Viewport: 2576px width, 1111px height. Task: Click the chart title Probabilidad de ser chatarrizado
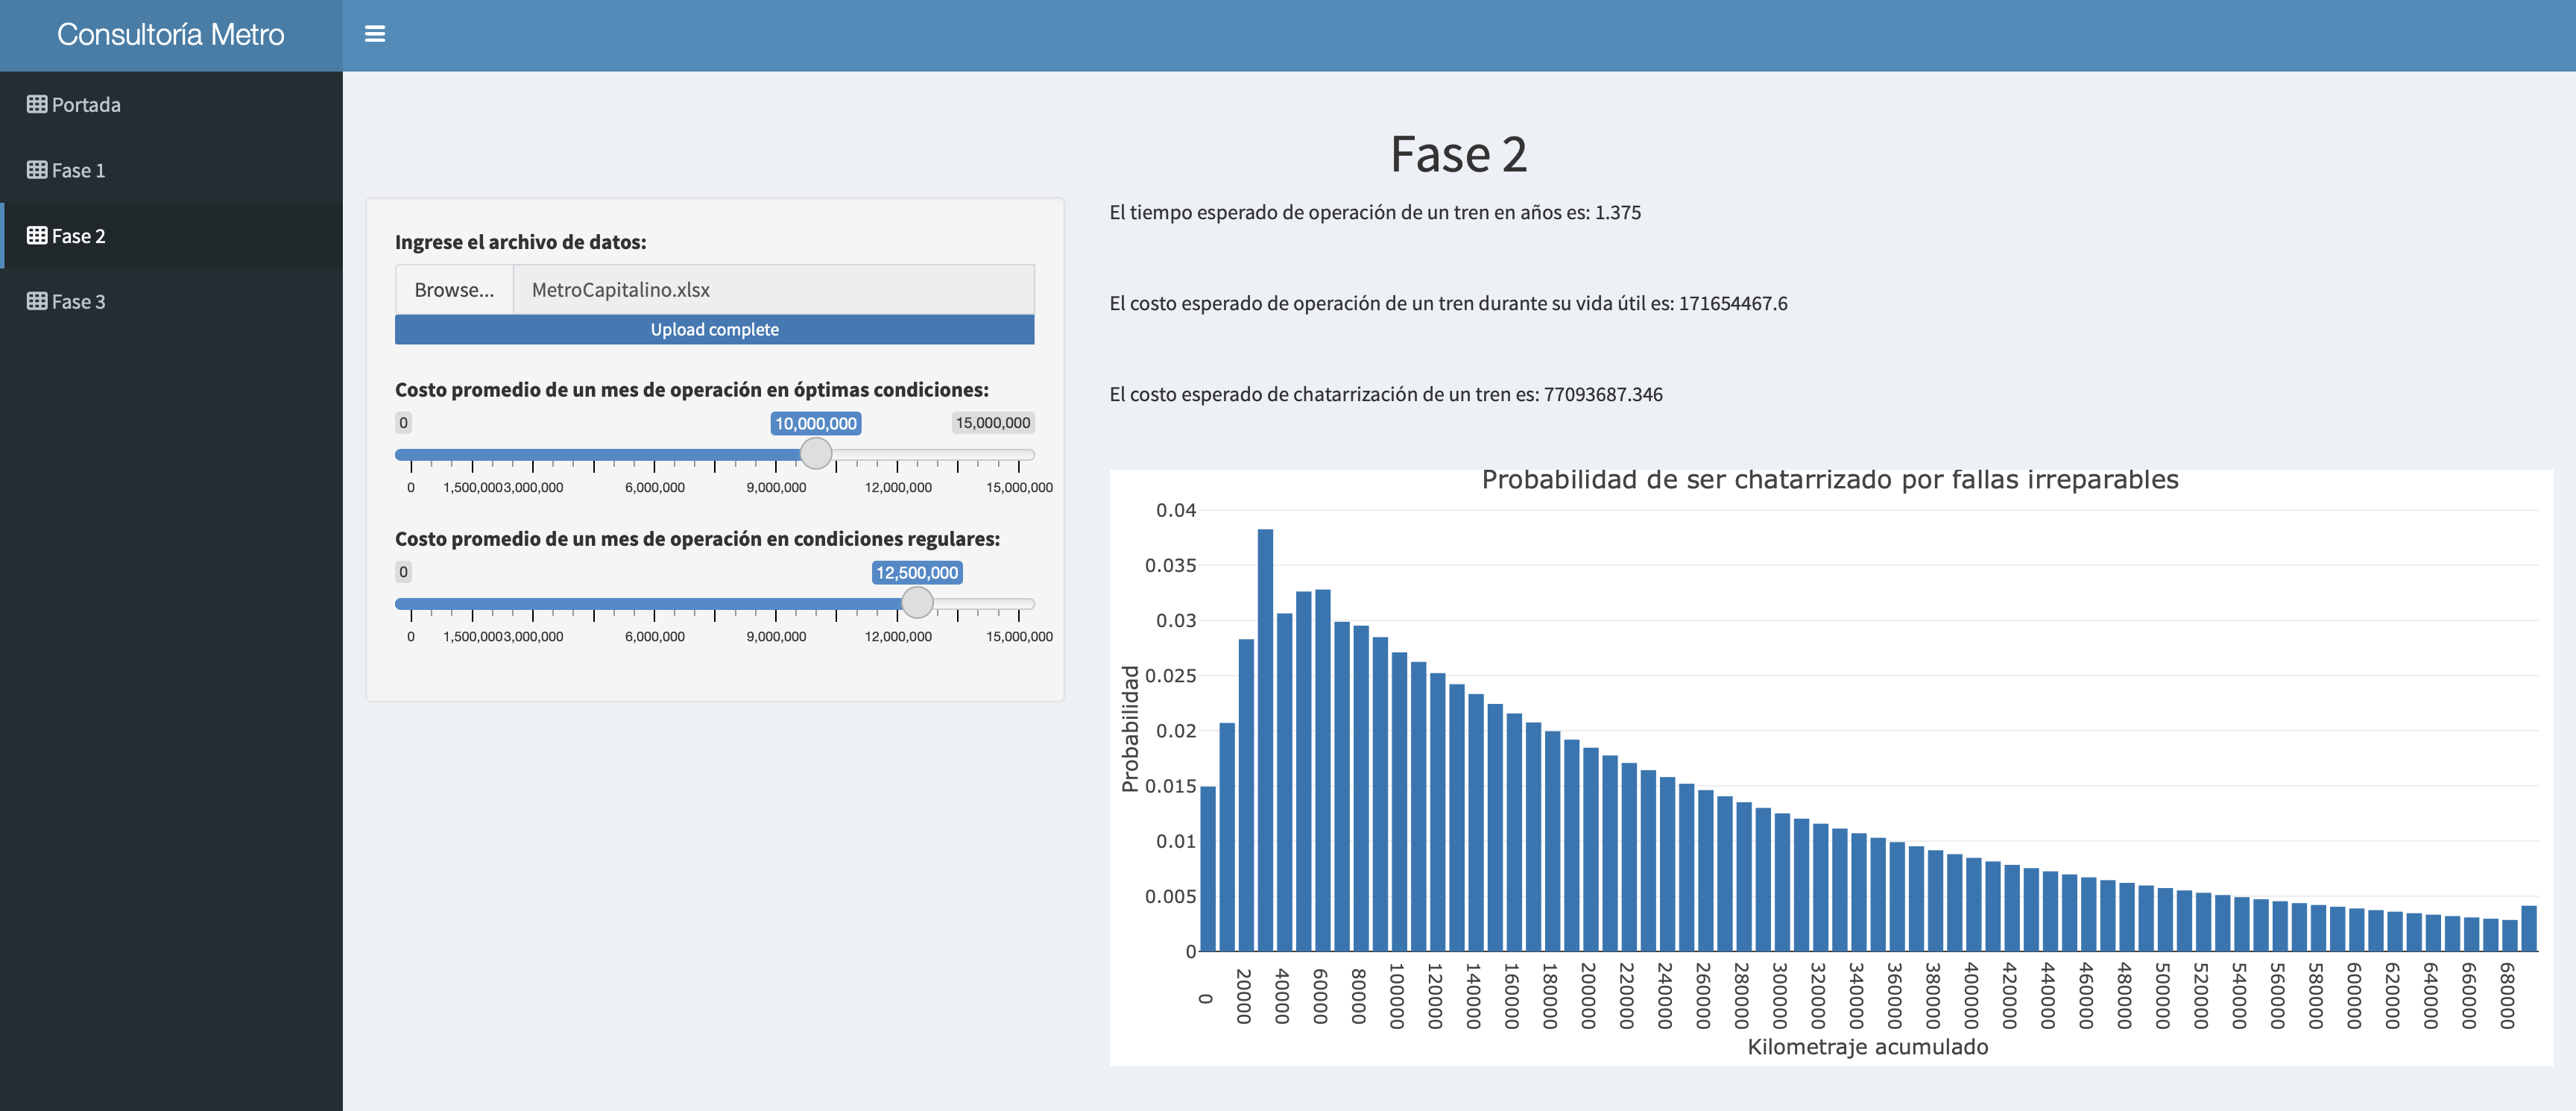(x=1829, y=480)
